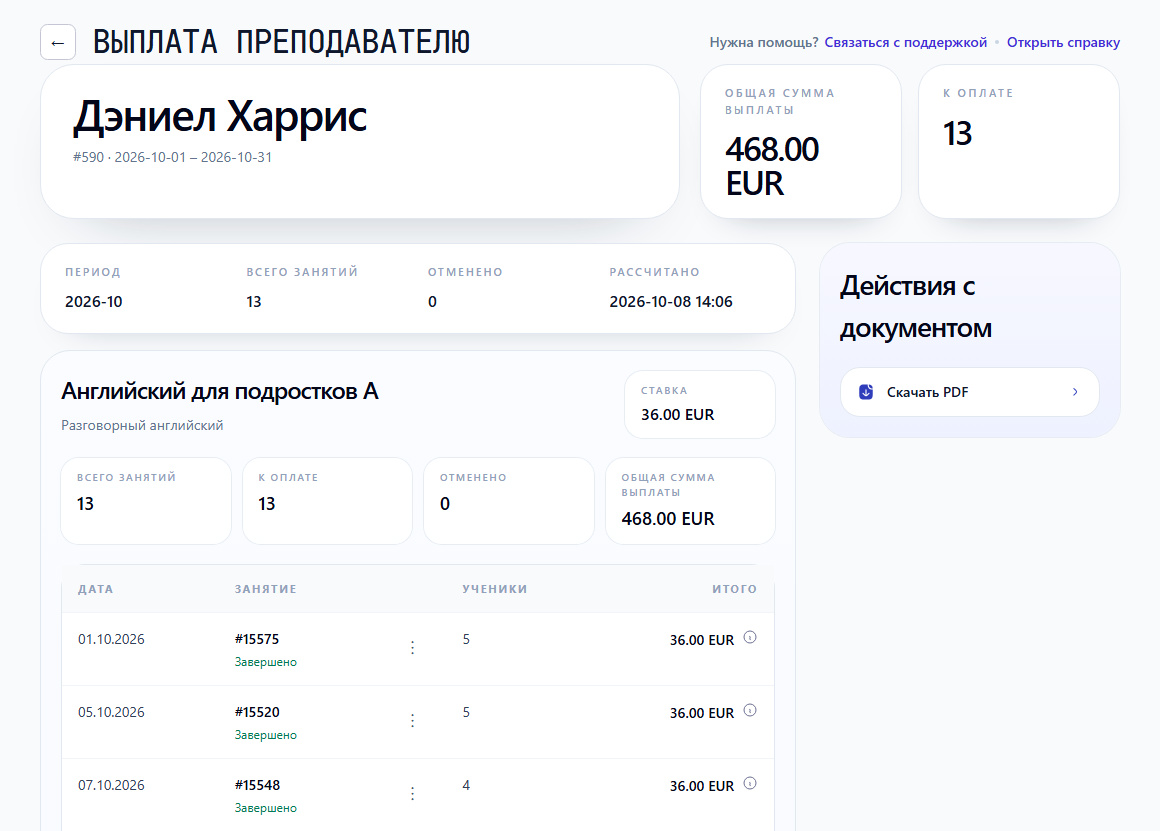
Task: Open the Связаться с поддержкой link
Action: point(906,42)
